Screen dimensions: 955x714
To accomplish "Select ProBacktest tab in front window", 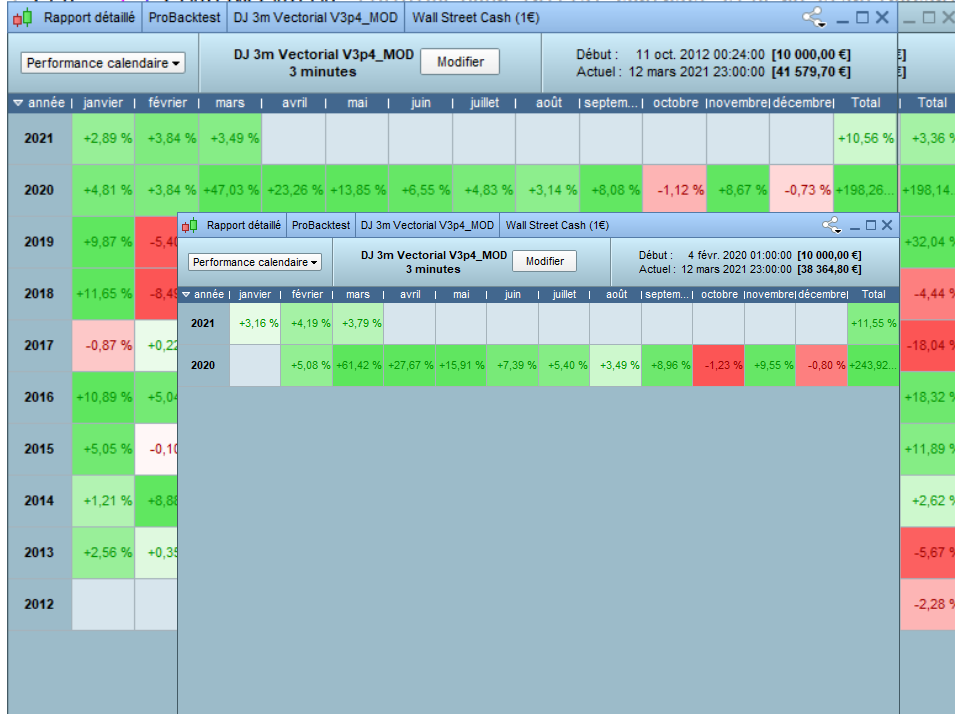I will [x=321, y=225].
